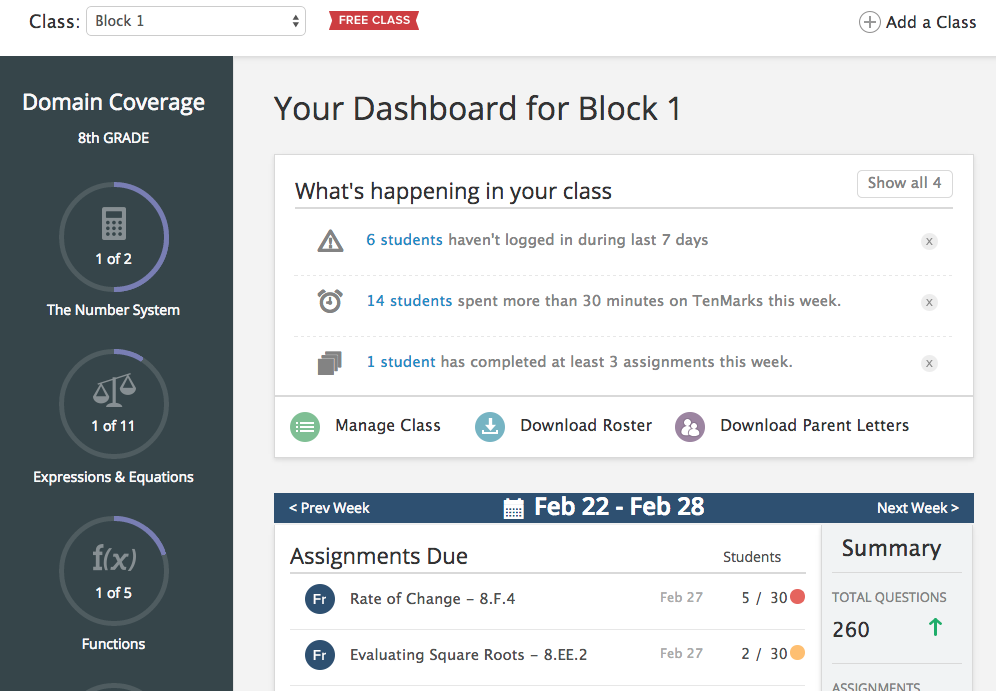Click the 5 / 30 students count
The width and height of the screenshot is (996, 691).
764,598
